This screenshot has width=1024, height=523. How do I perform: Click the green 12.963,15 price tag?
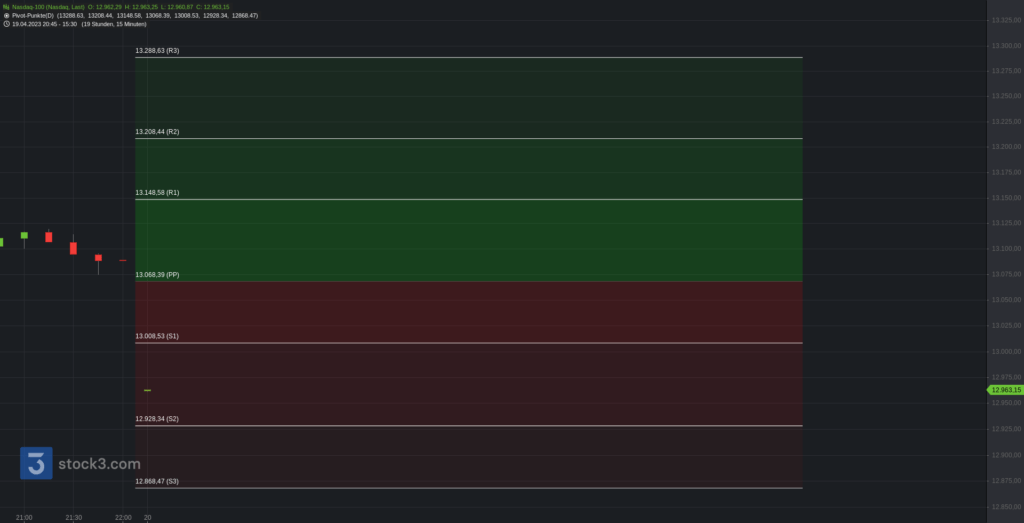click(x=1005, y=390)
